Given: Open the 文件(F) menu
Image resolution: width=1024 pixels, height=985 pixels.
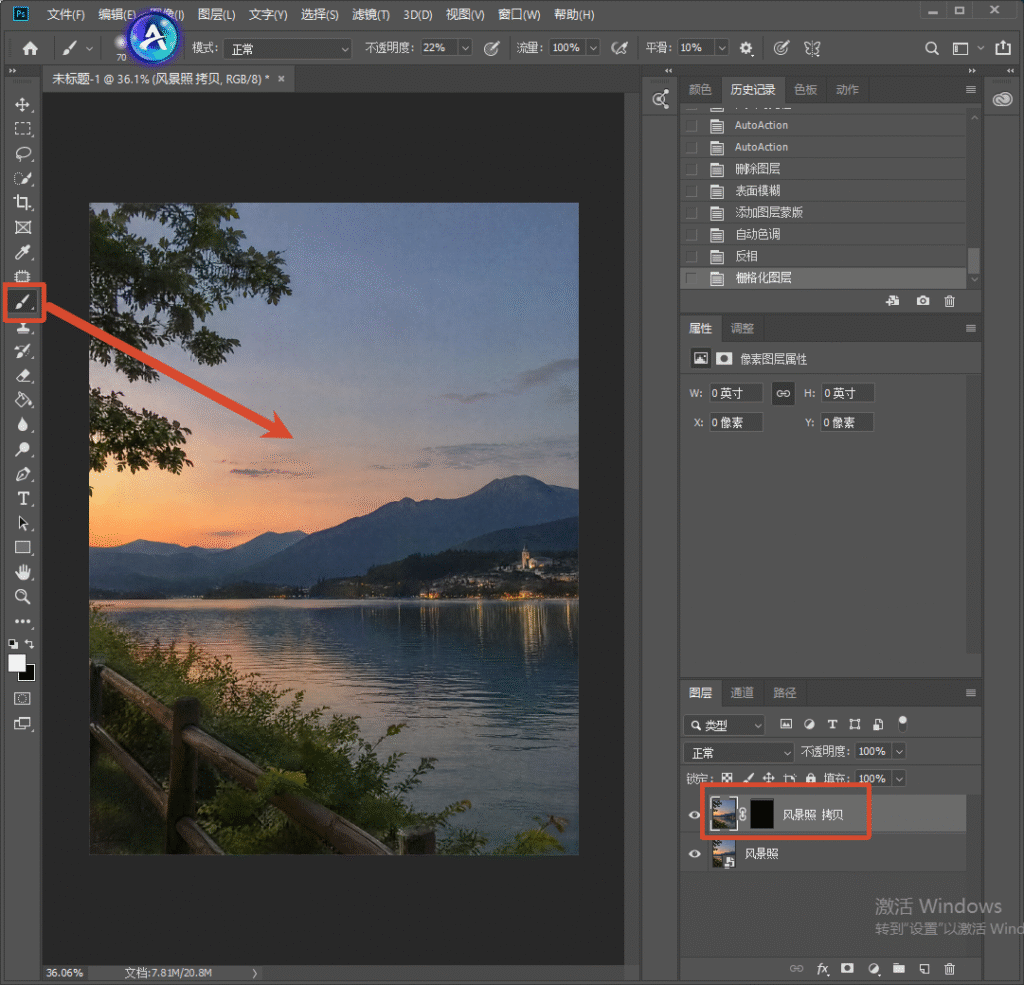Looking at the screenshot, I should [x=65, y=14].
